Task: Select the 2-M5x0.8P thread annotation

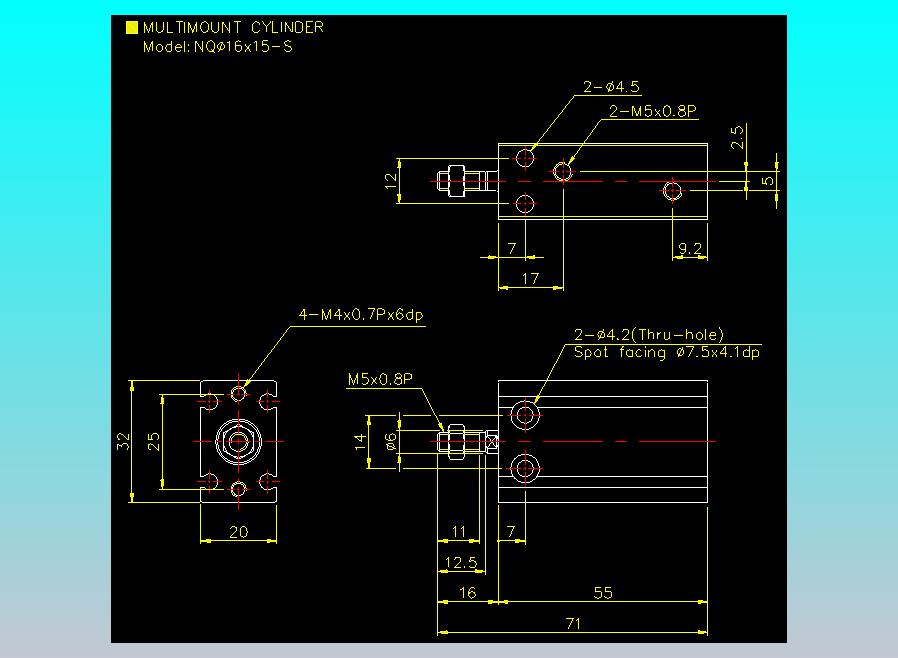Action: (653, 111)
